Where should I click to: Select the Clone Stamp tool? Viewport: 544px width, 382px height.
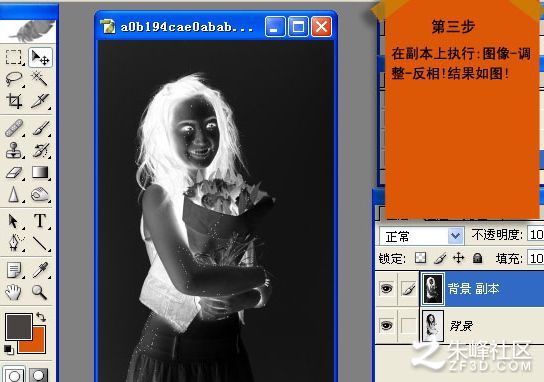14,150
